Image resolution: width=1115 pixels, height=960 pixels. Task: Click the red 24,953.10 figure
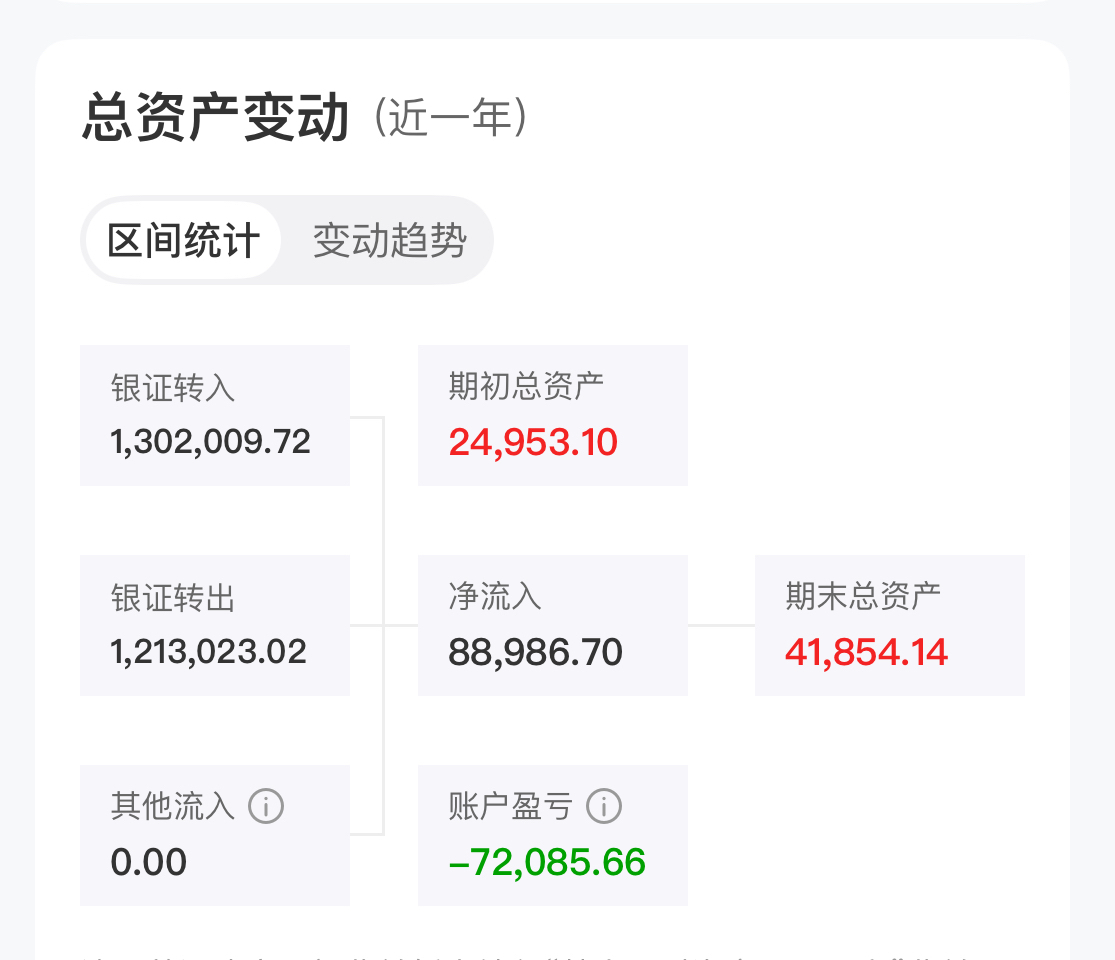coord(533,441)
